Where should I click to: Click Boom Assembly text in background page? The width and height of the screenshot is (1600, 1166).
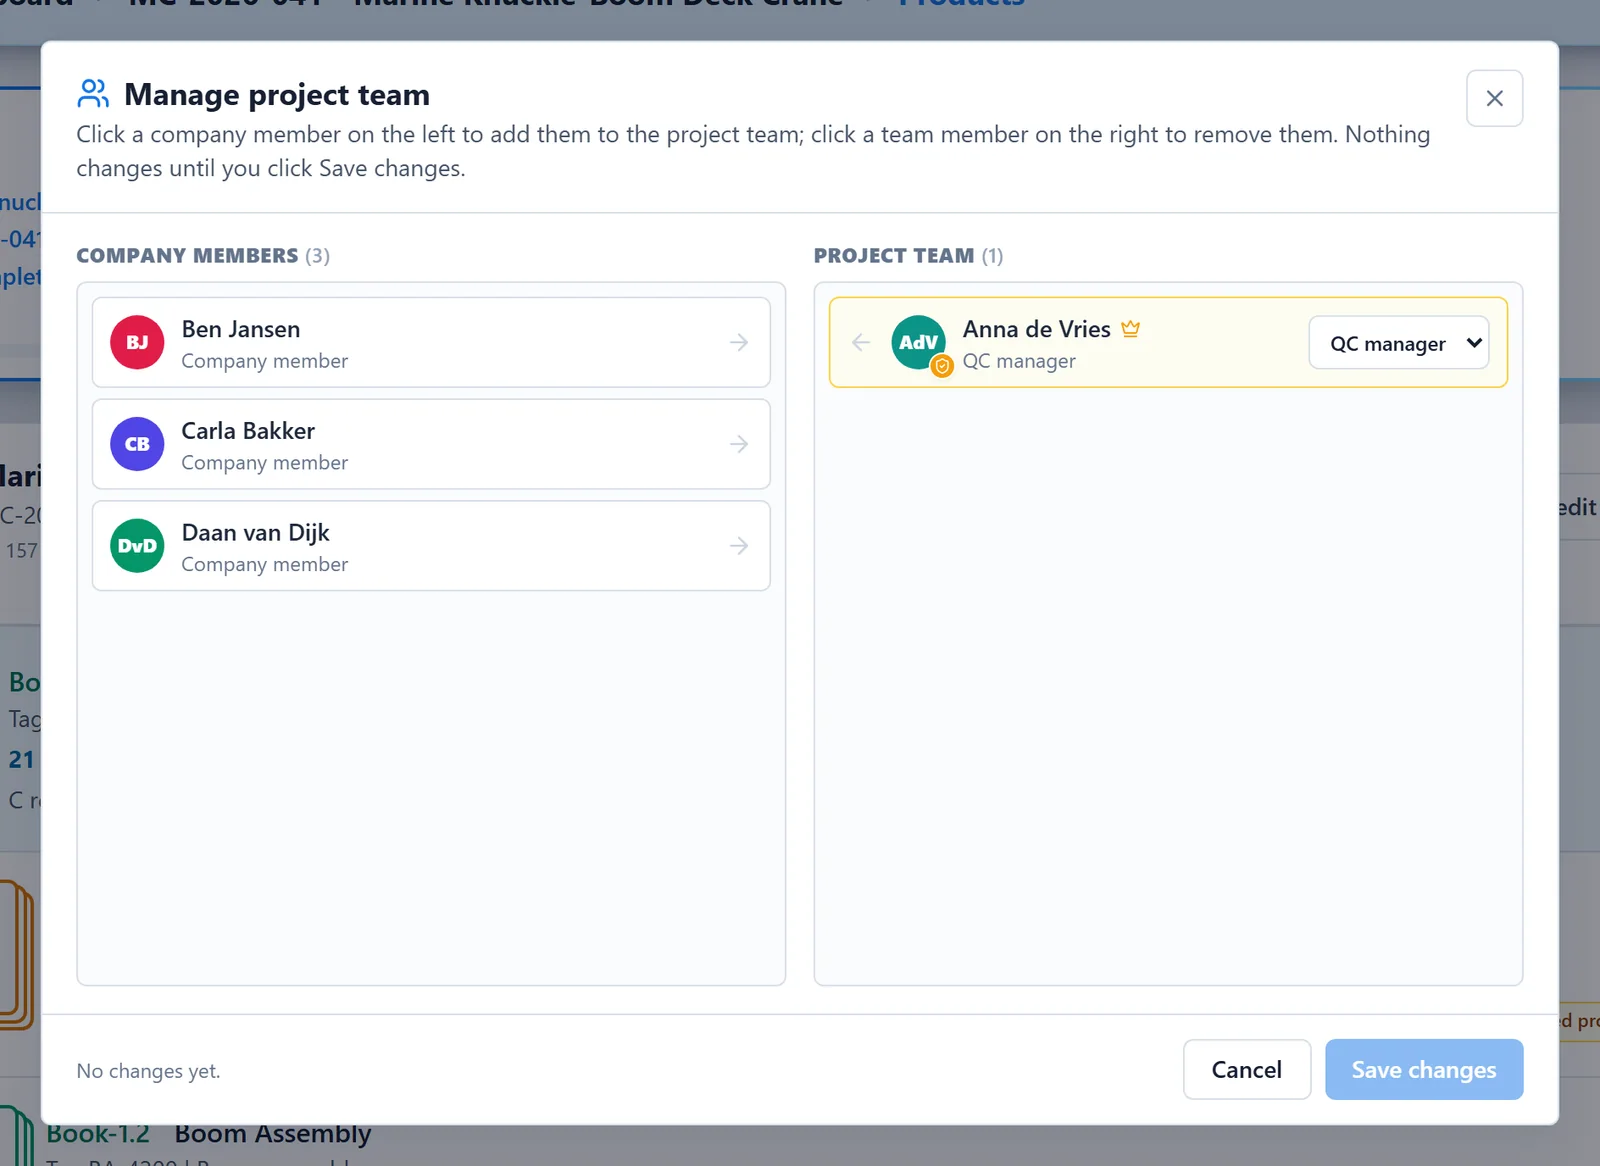tap(273, 1134)
